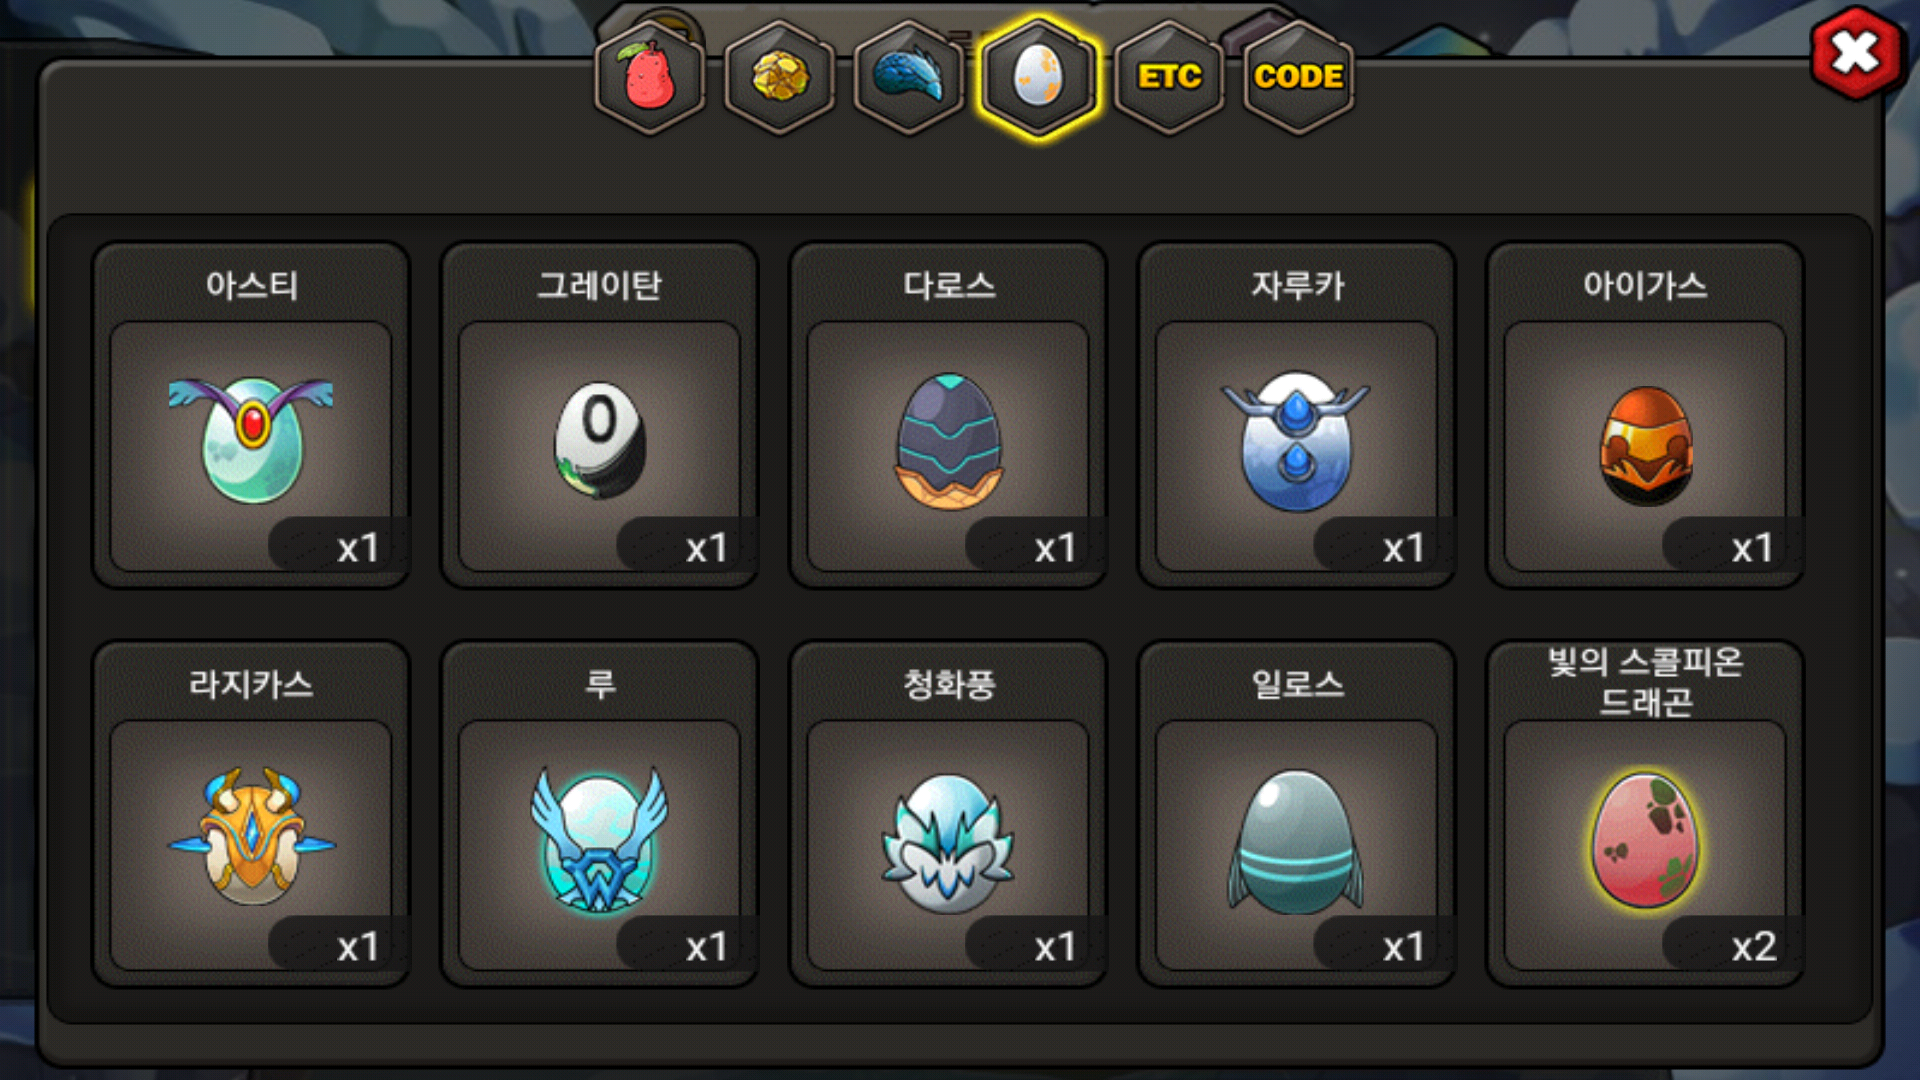This screenshot has width=1920, height=1080.
Task: Open the CODE tab
Action: [1298, 77]
